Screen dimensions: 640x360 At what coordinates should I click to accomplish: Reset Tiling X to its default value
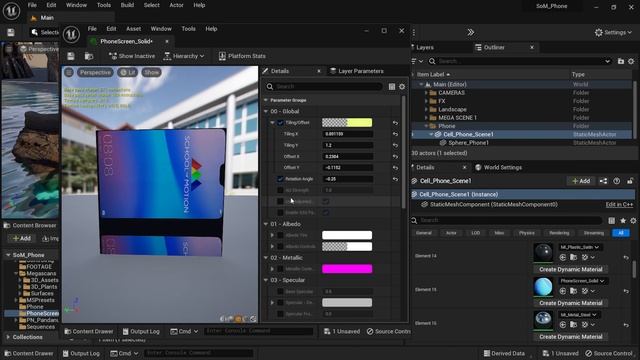click(395, 134)
